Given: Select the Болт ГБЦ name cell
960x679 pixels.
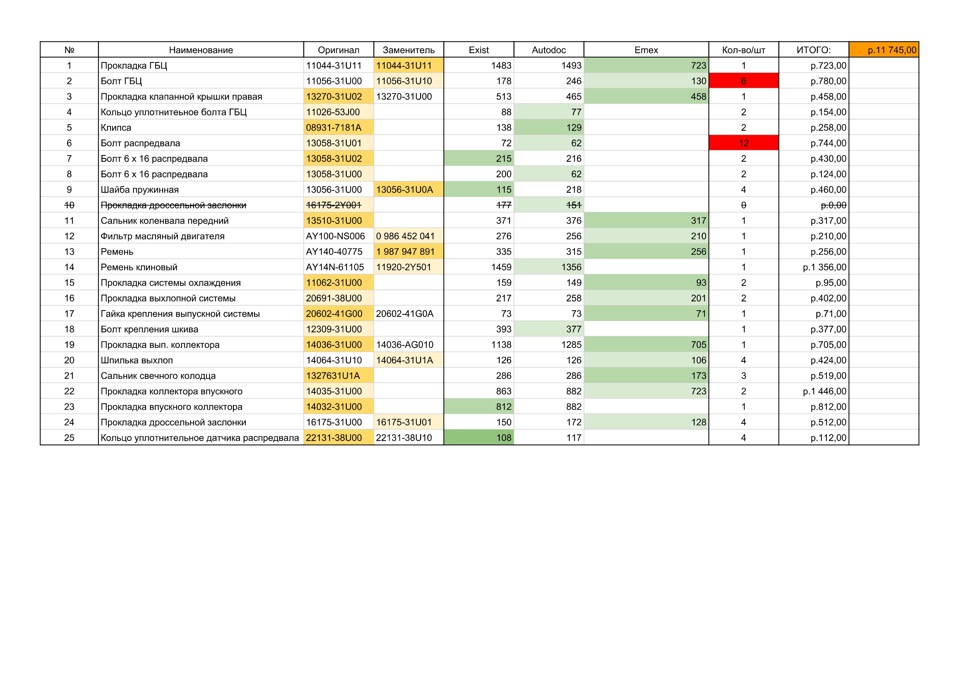Looking at the screenshot, I should click(201, 81).
